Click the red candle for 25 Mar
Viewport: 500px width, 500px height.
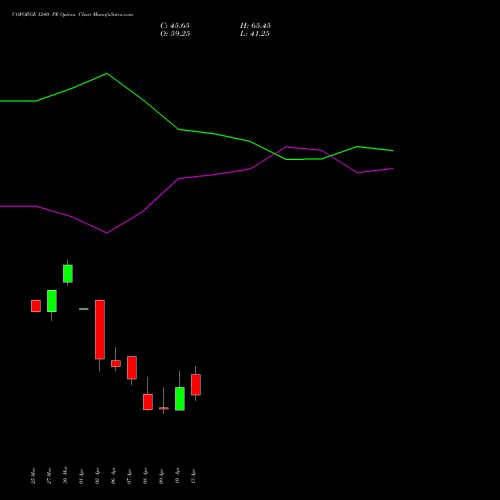pyautogui.click(x=36, y=306)
